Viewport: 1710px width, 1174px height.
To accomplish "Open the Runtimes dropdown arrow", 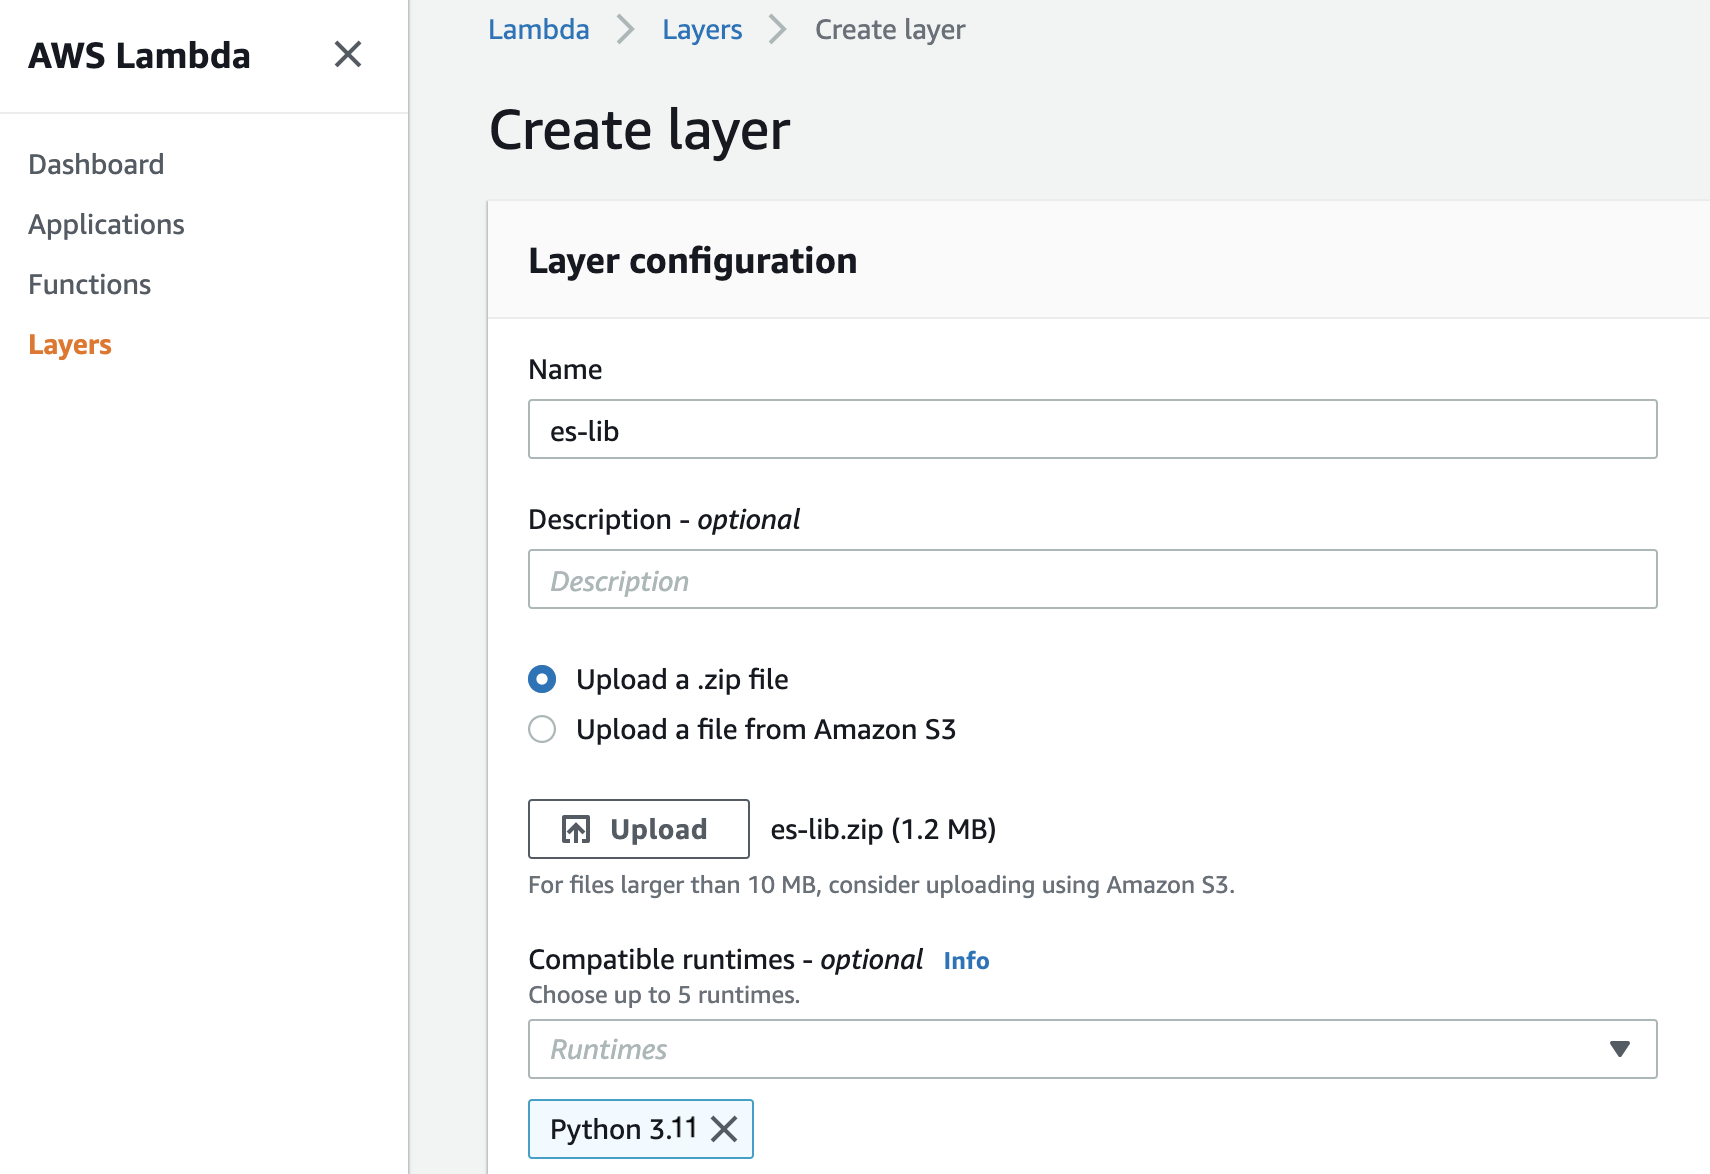I will click(x=1620, y=1049).
